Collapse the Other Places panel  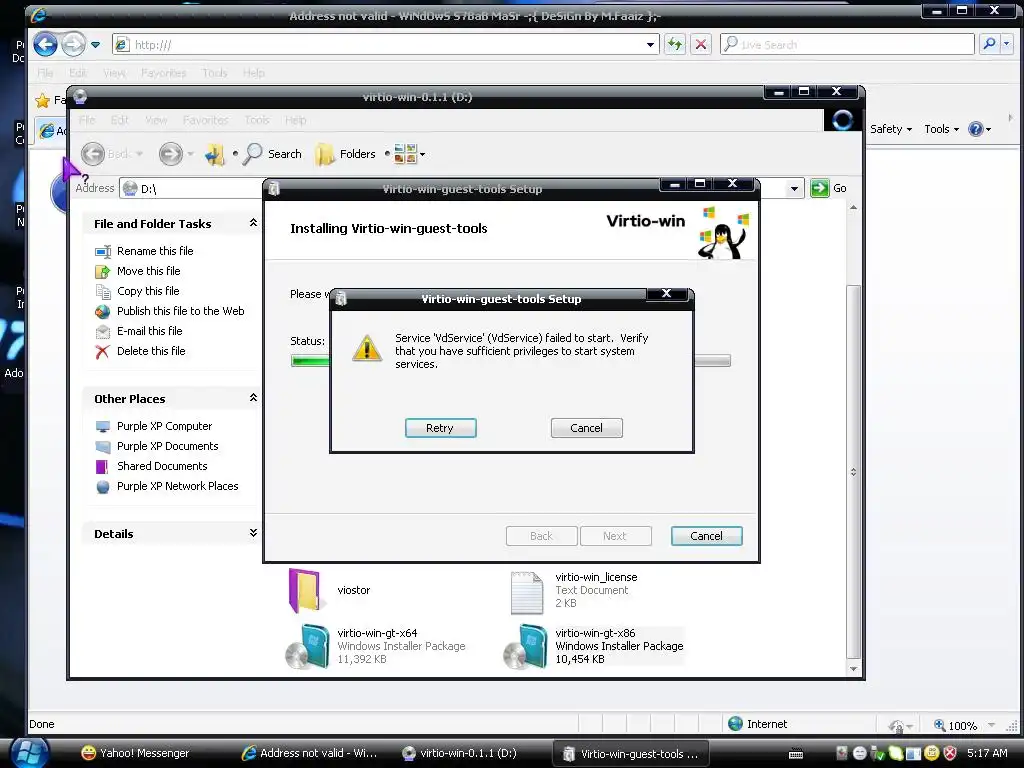(x=253, y=398)
